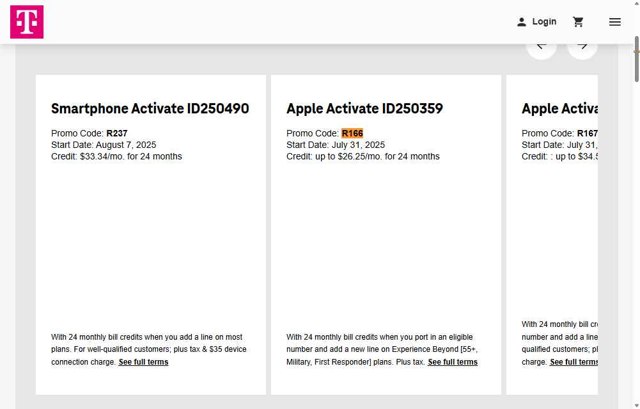Click the Login link
Image resolution: width=640 pixels, height=409 pixels.
click(544, 22)
